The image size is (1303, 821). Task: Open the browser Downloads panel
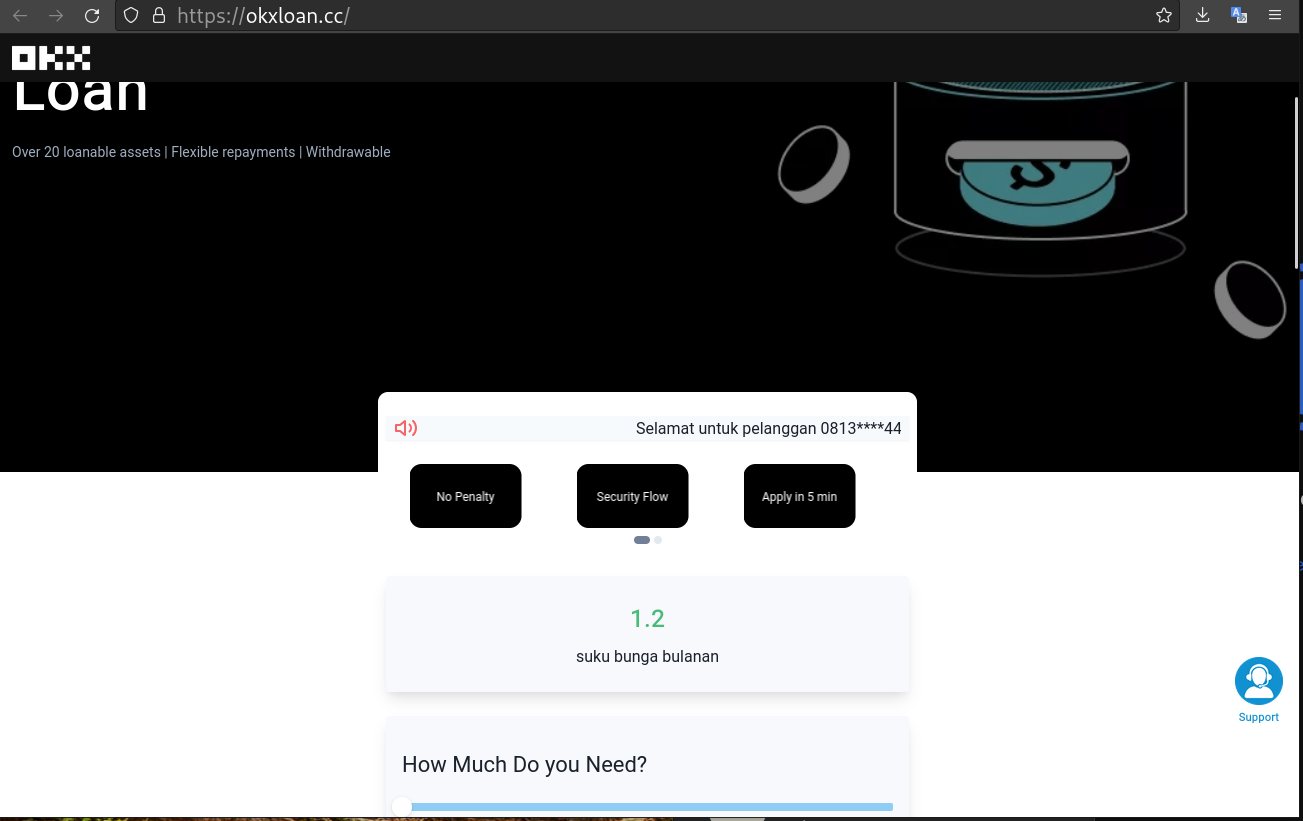(x=1202, y=16)
